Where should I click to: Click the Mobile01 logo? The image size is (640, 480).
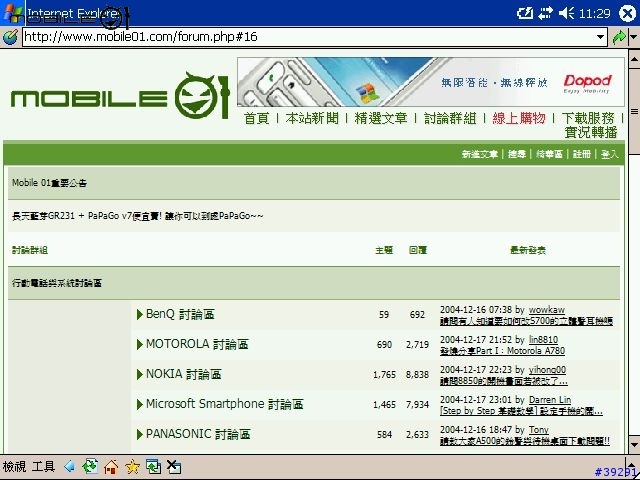(x=120, y=96)
